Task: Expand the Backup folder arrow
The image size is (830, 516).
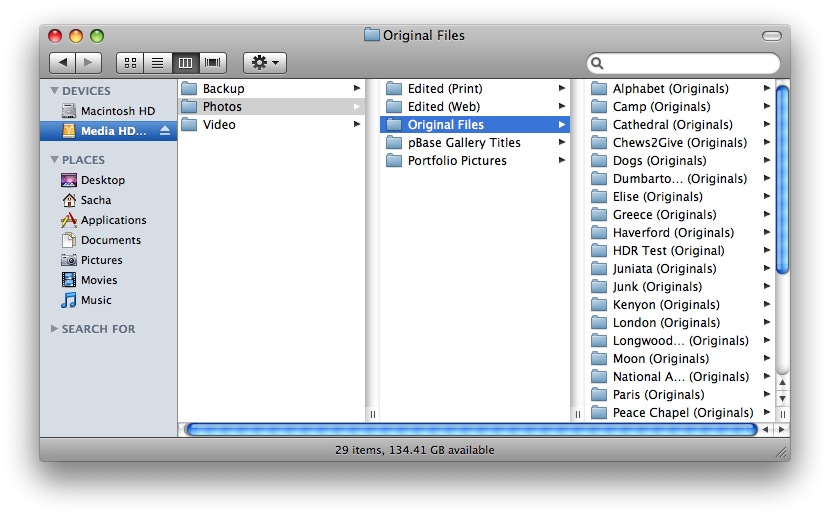Action: [x=357, y=88]
